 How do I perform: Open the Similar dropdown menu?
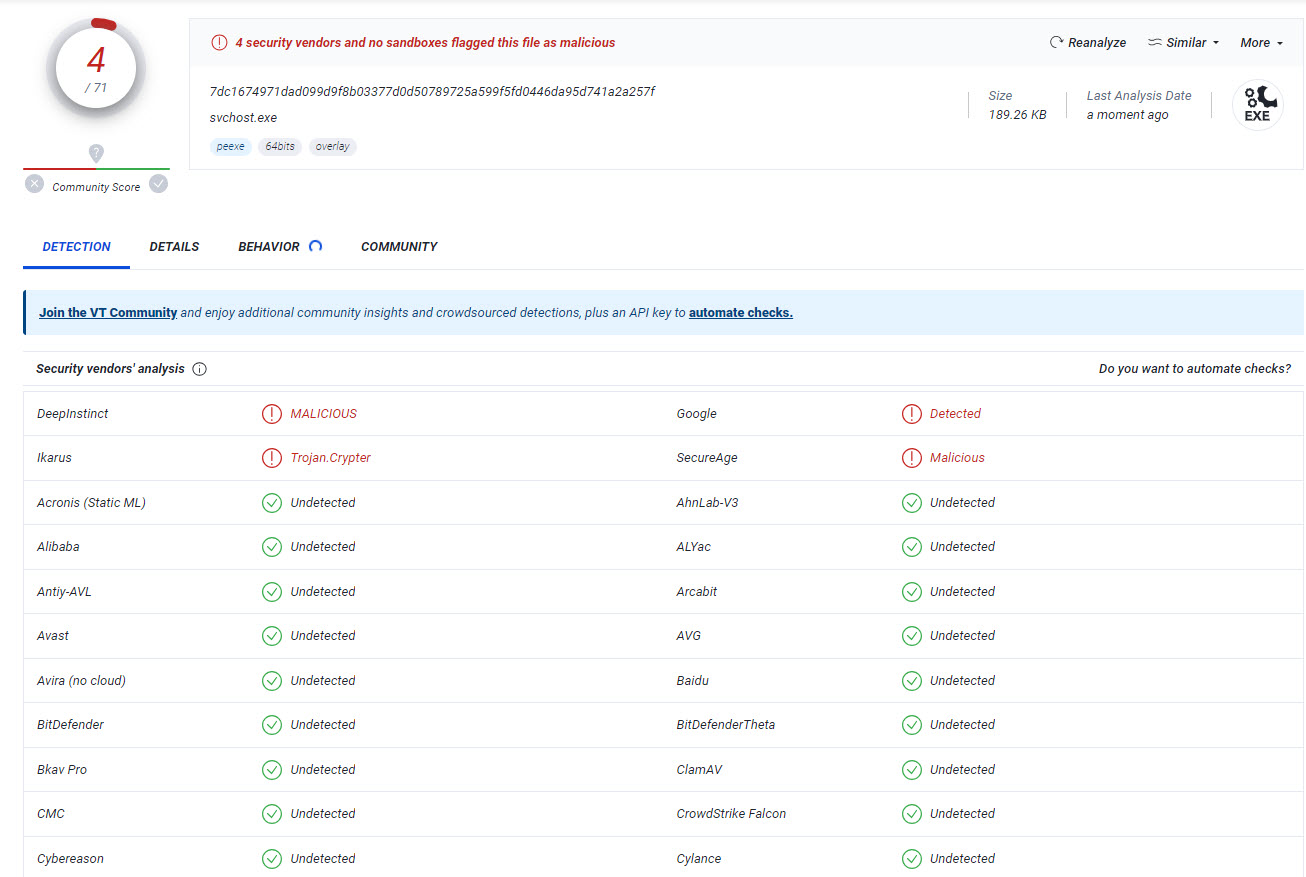coord(1184,43)
